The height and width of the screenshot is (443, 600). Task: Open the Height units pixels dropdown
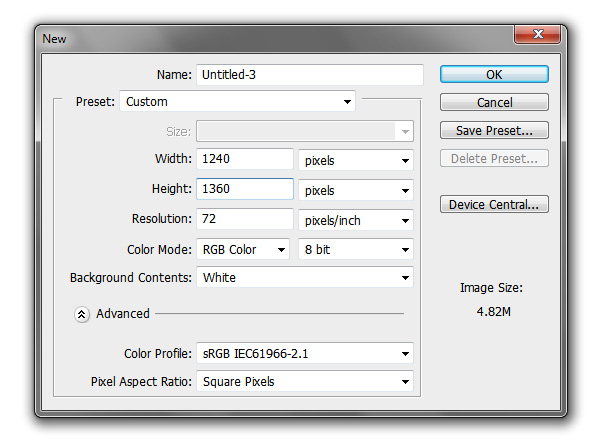[x=356, y=190]
